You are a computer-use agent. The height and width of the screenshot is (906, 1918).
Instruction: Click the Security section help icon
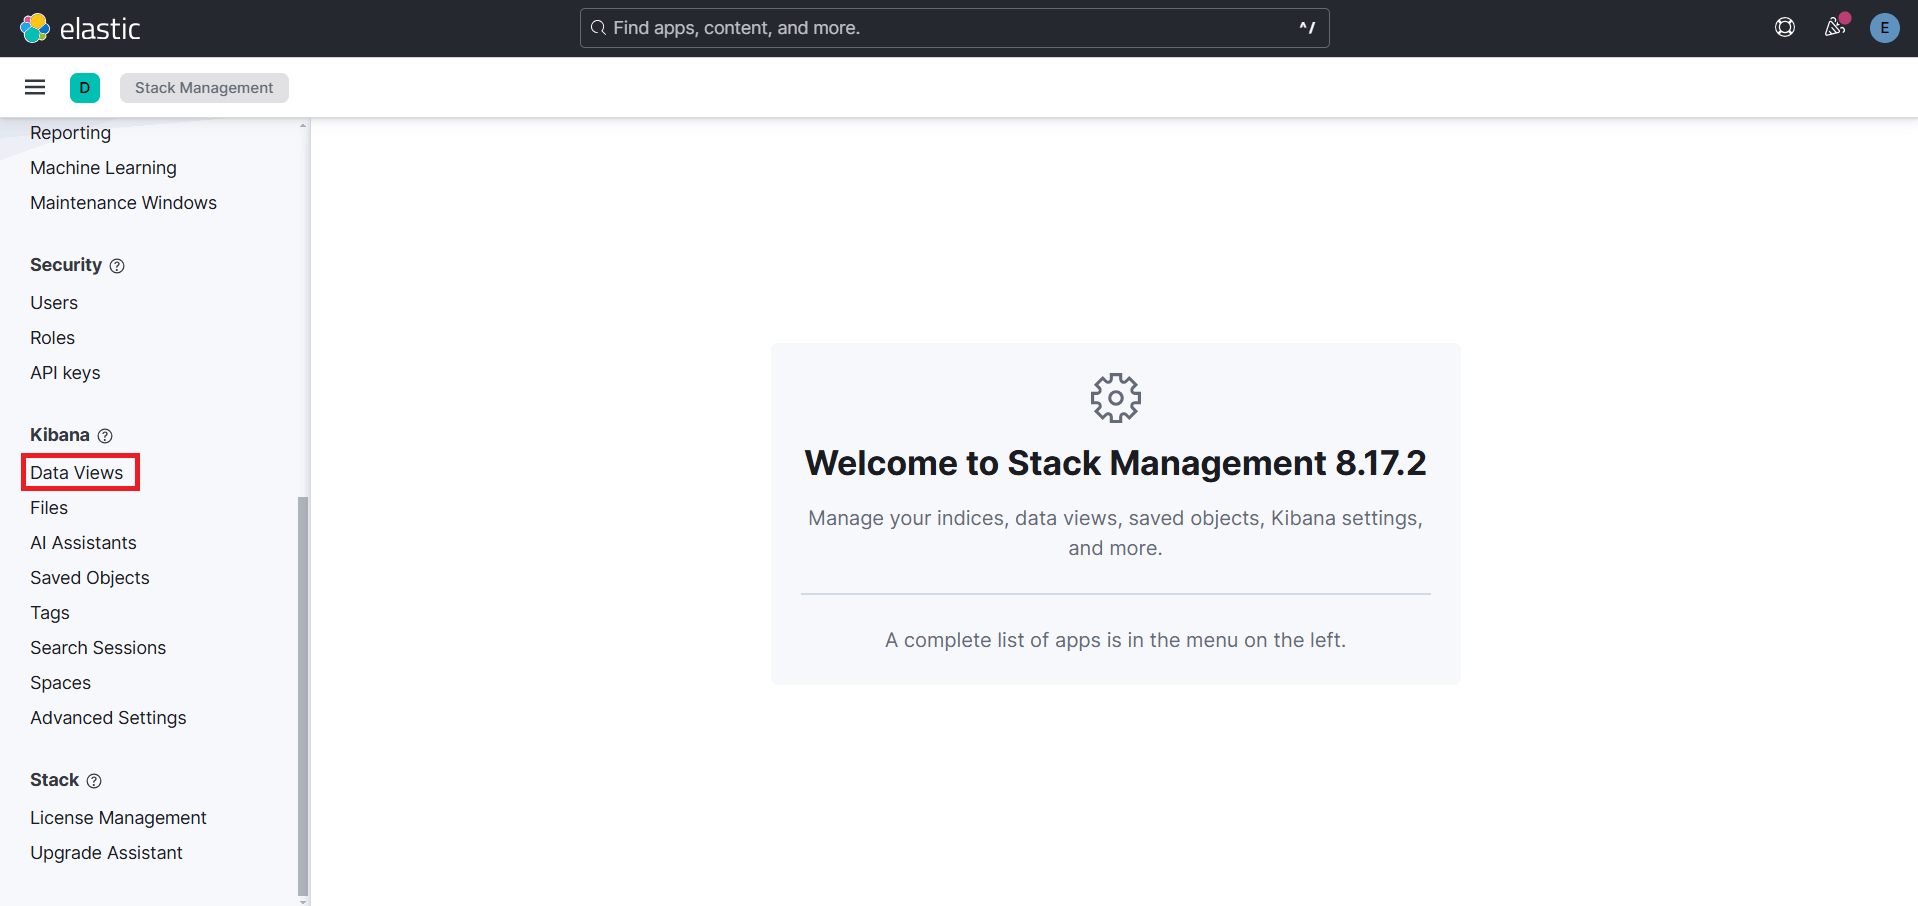117,266
